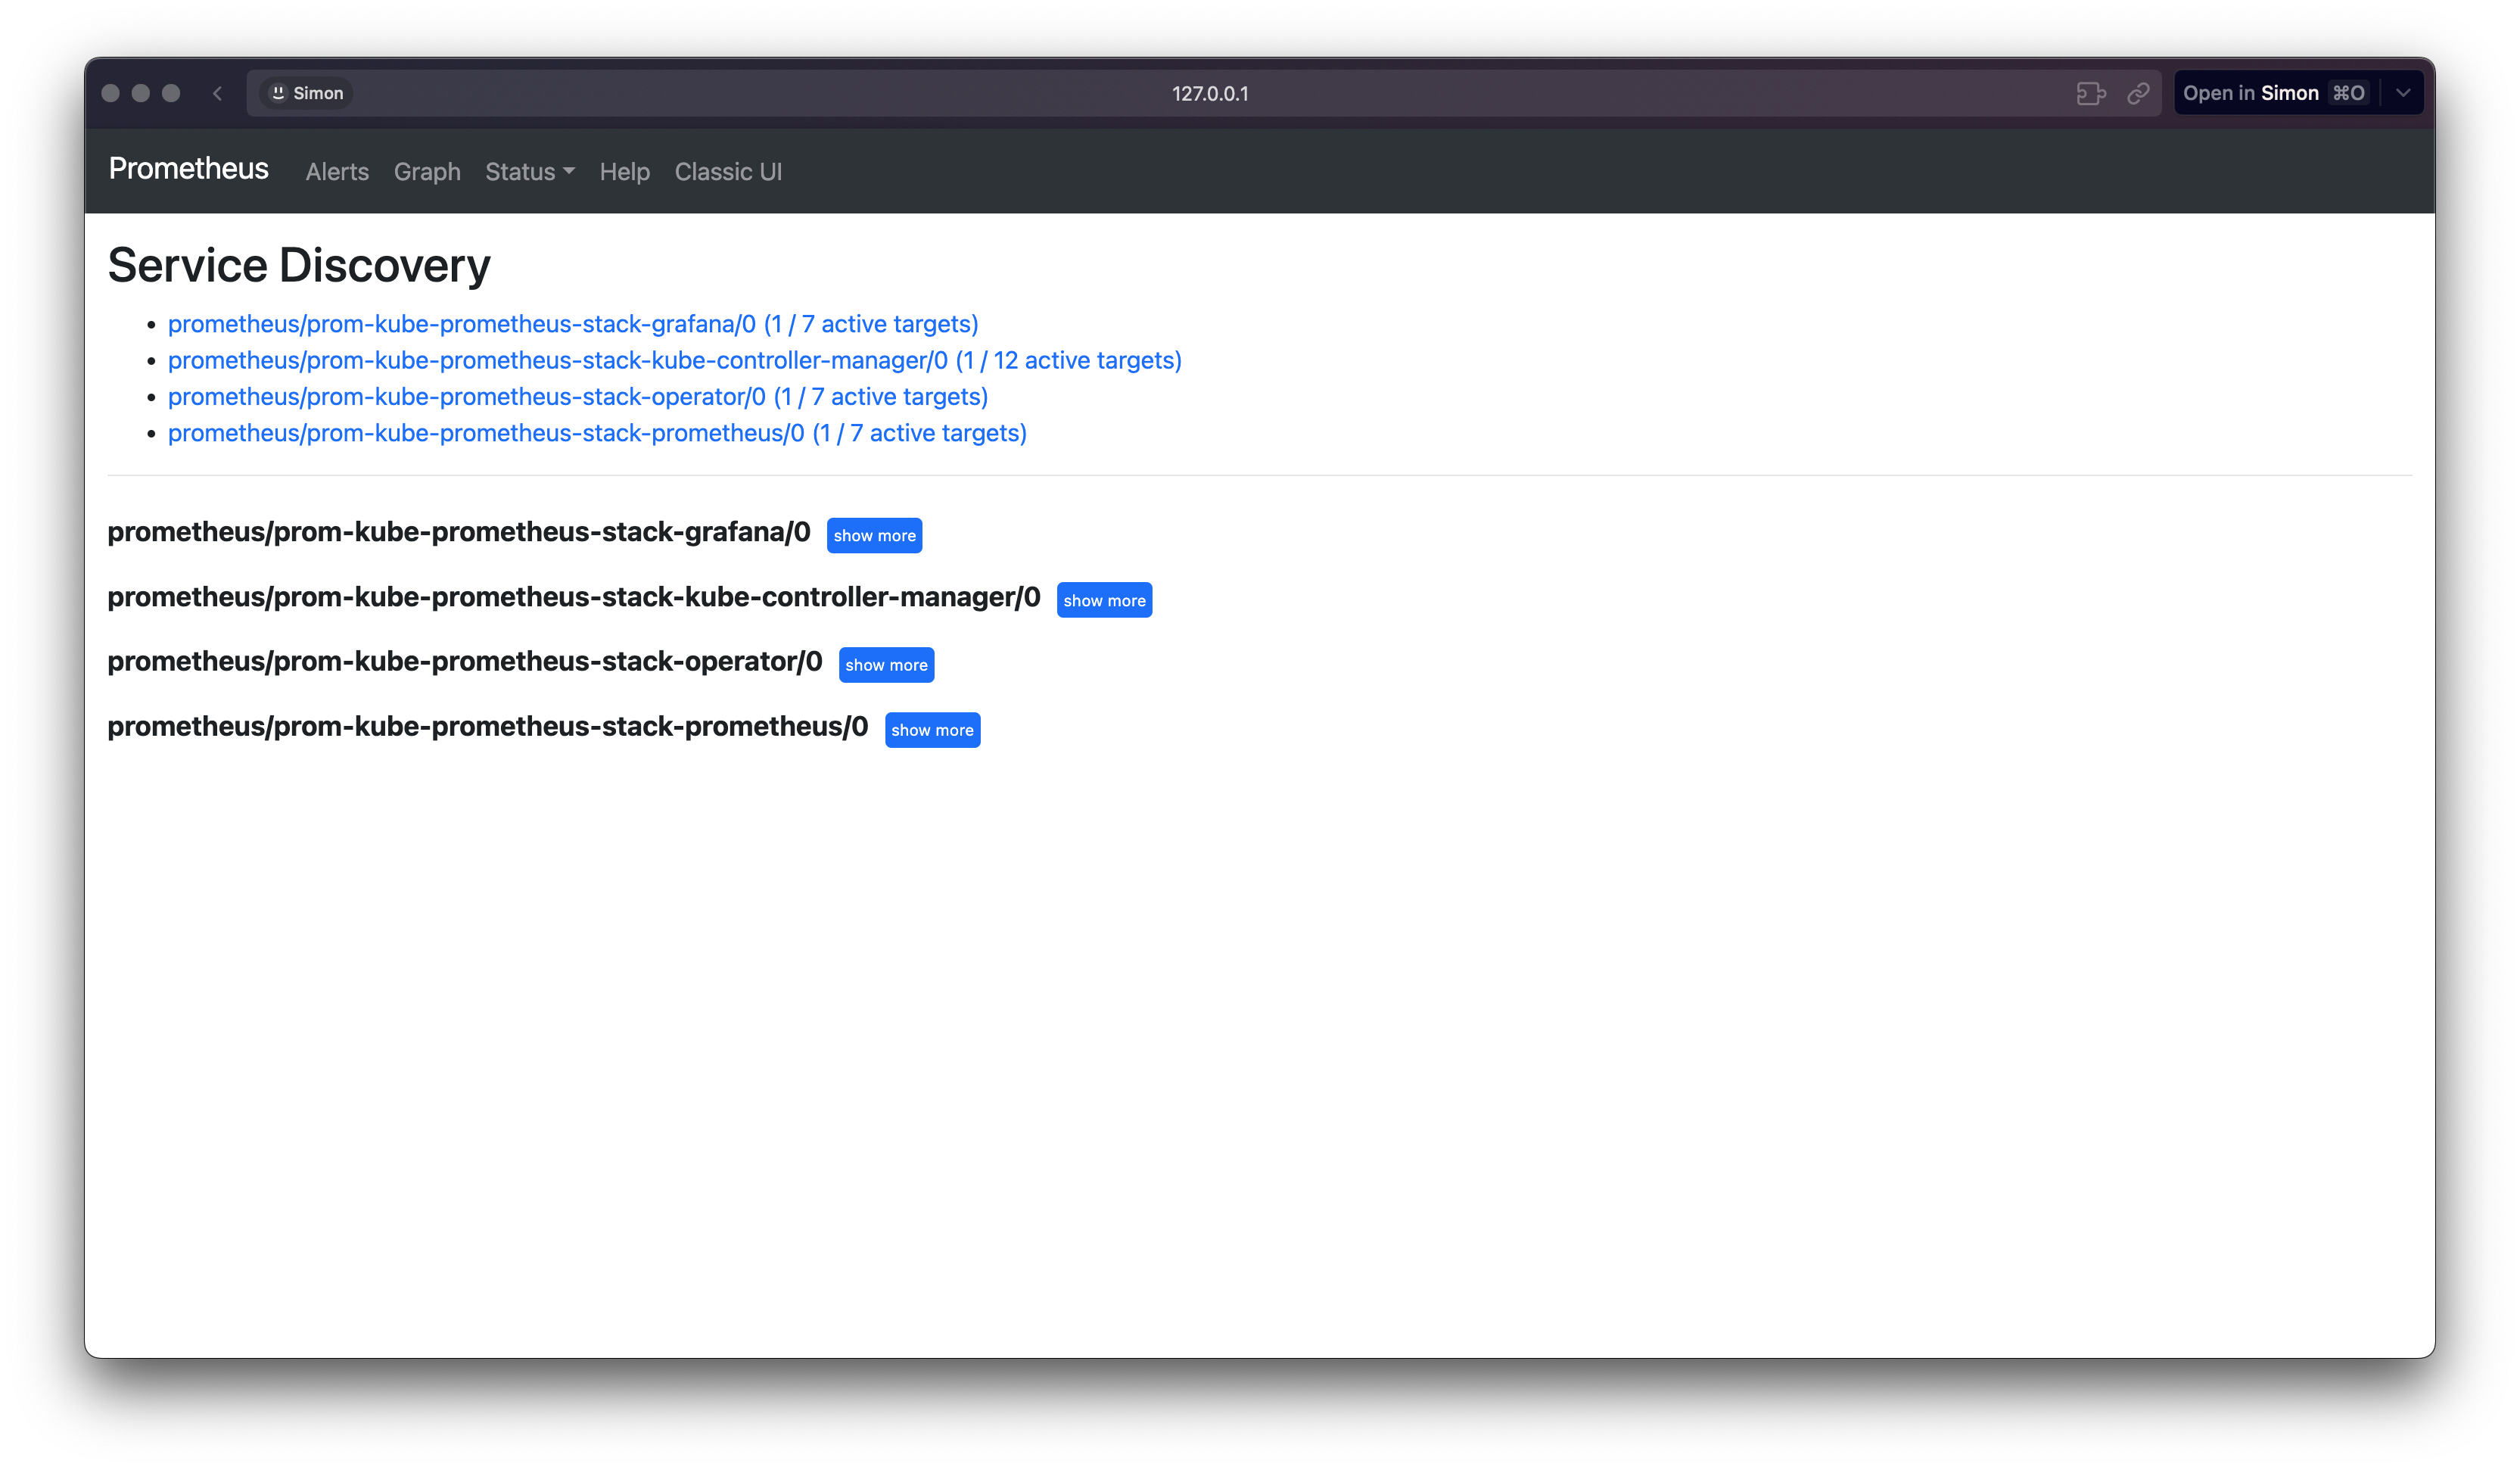Click the stack-prometheus/0 section heading
This screenshot has width=2520, height=1470.
click(x=488, y=727)
